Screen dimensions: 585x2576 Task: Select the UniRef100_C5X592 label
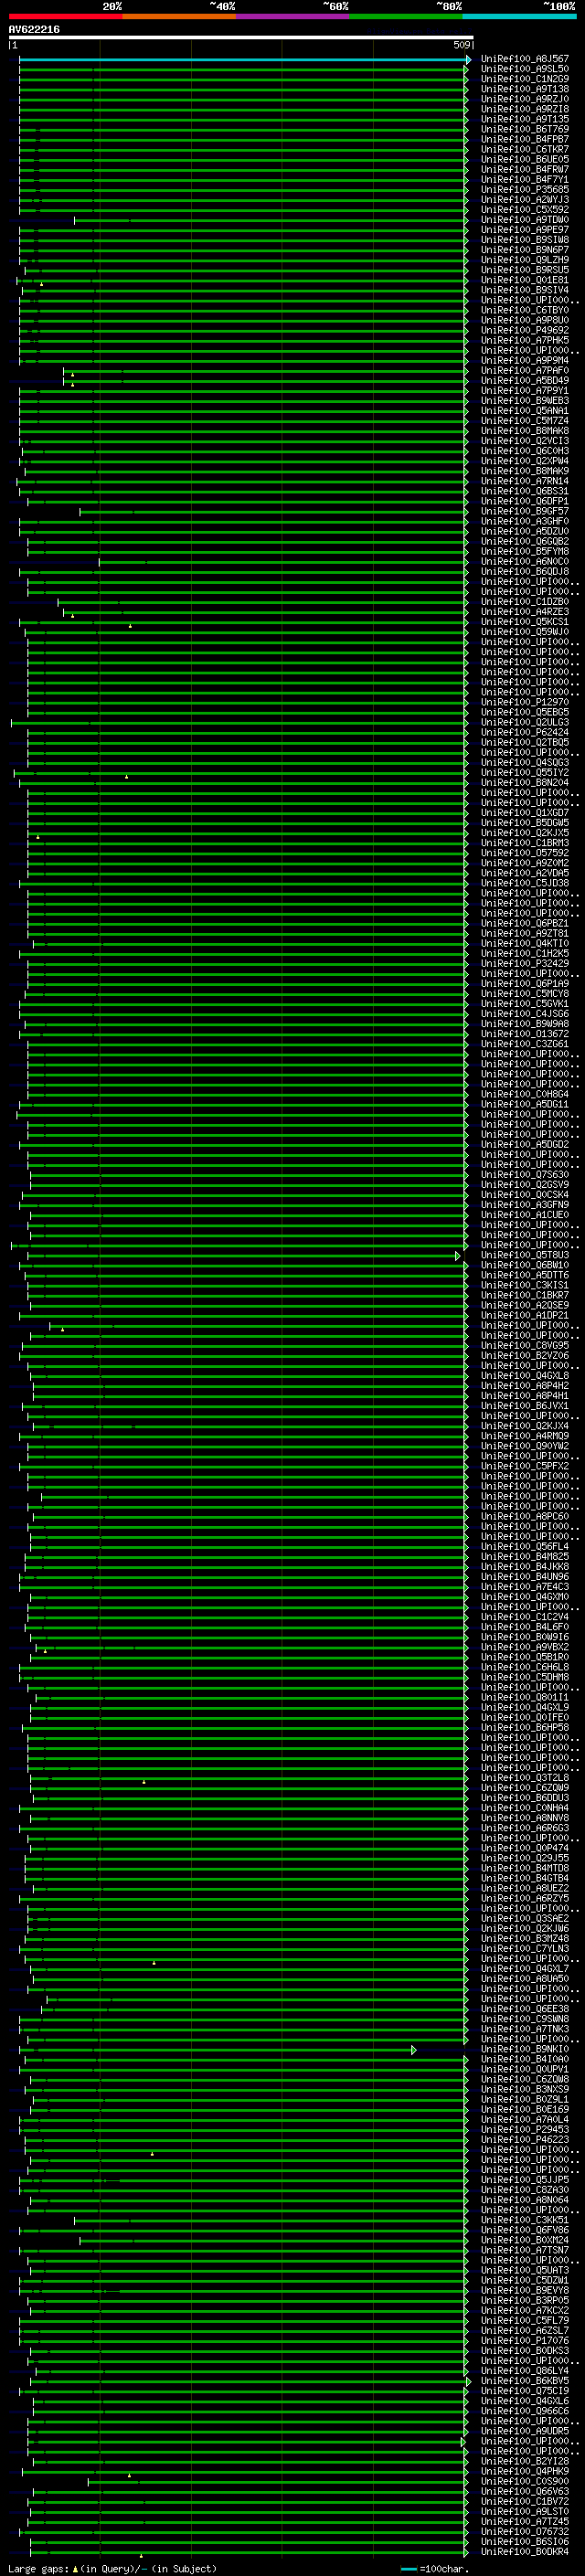pyautogui.click(x=524, y=210)
